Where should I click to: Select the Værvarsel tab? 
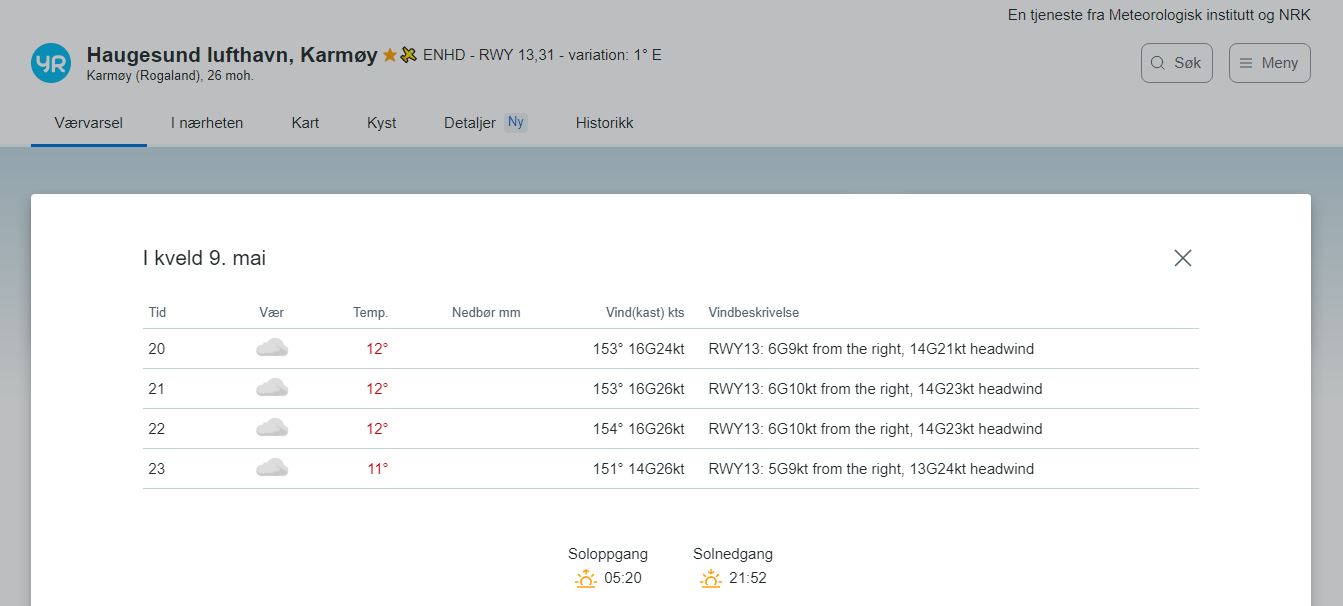89,123
